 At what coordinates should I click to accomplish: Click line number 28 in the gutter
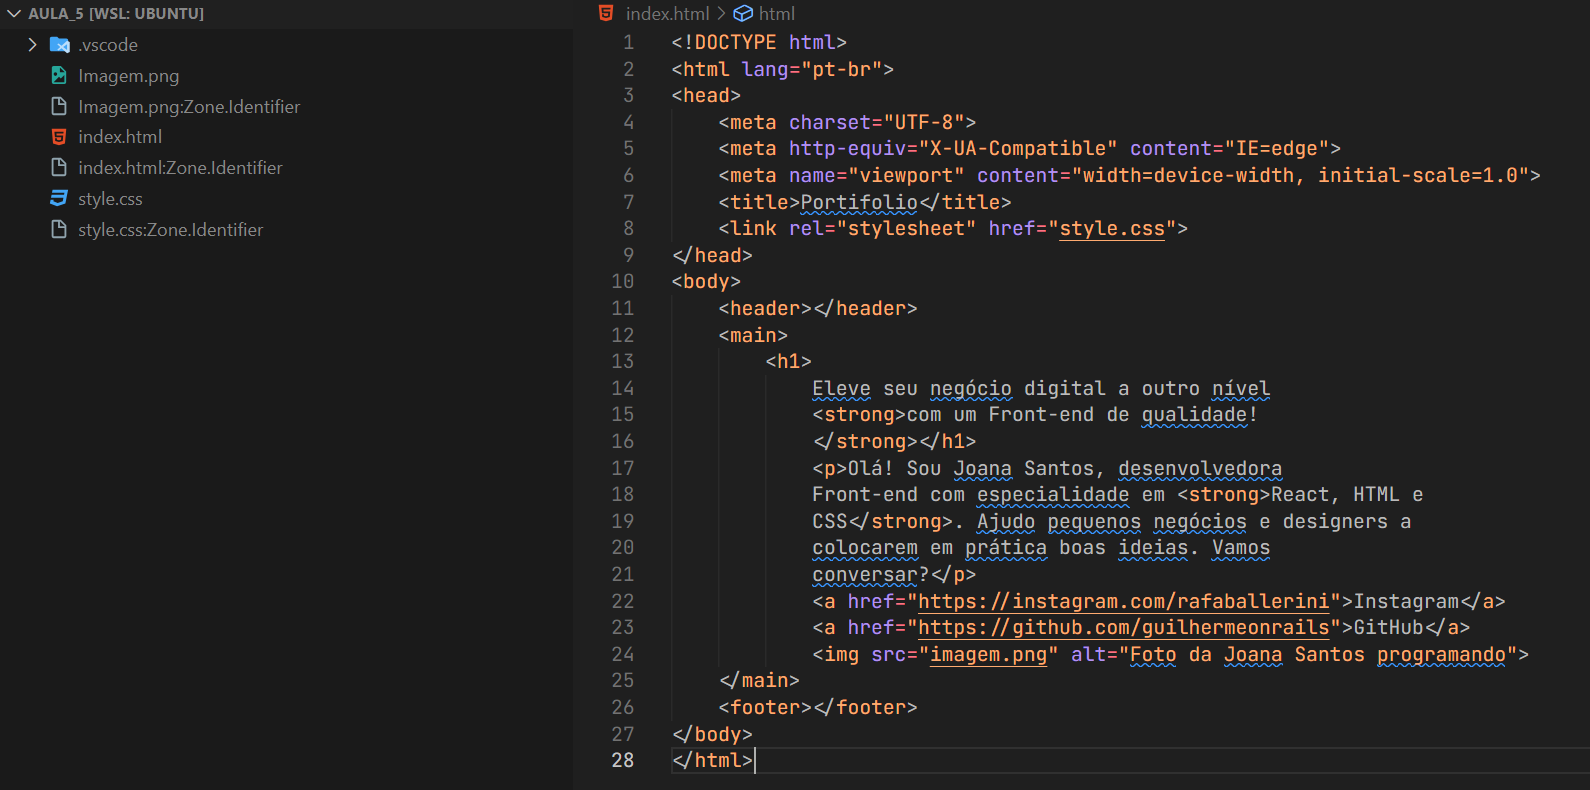pos(622,760)
